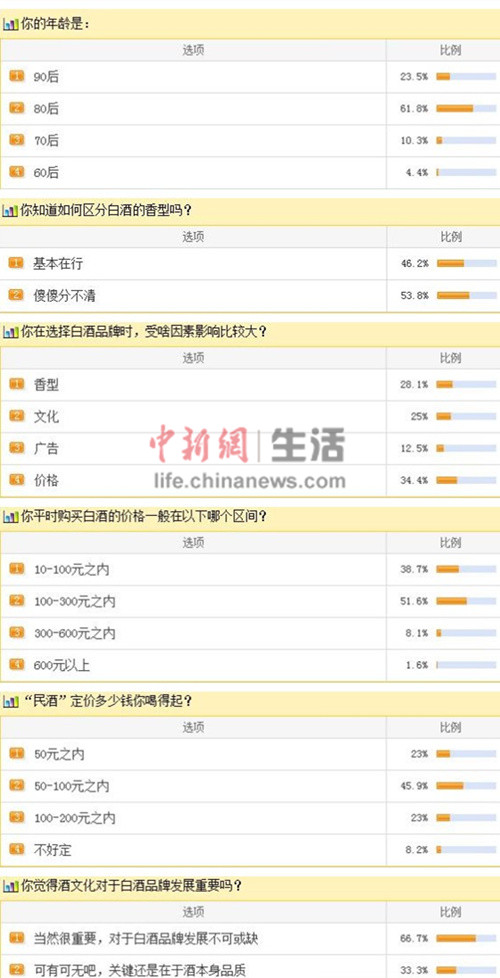Click chart icon beside 你知道如何区分白酒的香型吗
500x978 pixels.
tap(11, 211)
